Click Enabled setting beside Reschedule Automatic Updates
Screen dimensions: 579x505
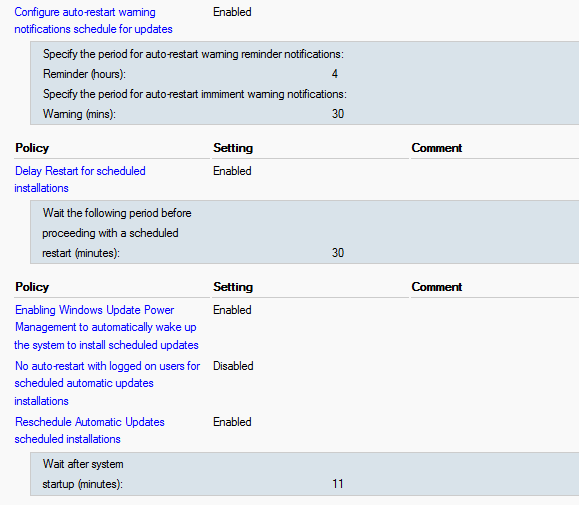click(232, 422)
